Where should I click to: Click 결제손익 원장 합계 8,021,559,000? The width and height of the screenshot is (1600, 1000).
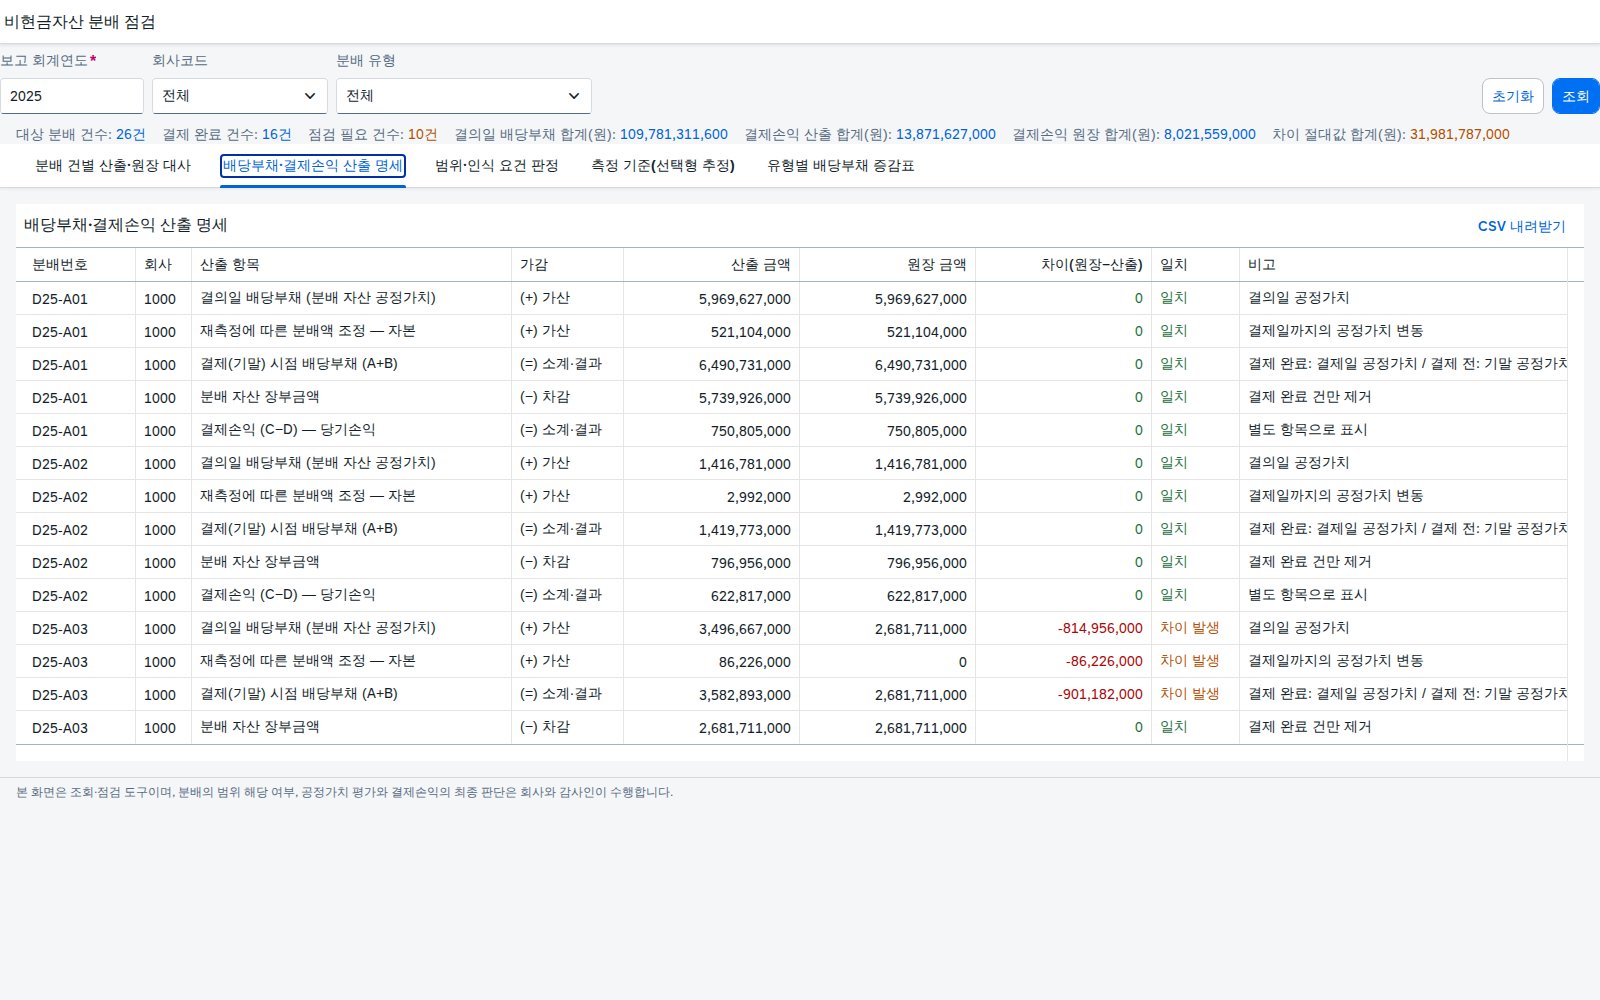[1134, 134]
